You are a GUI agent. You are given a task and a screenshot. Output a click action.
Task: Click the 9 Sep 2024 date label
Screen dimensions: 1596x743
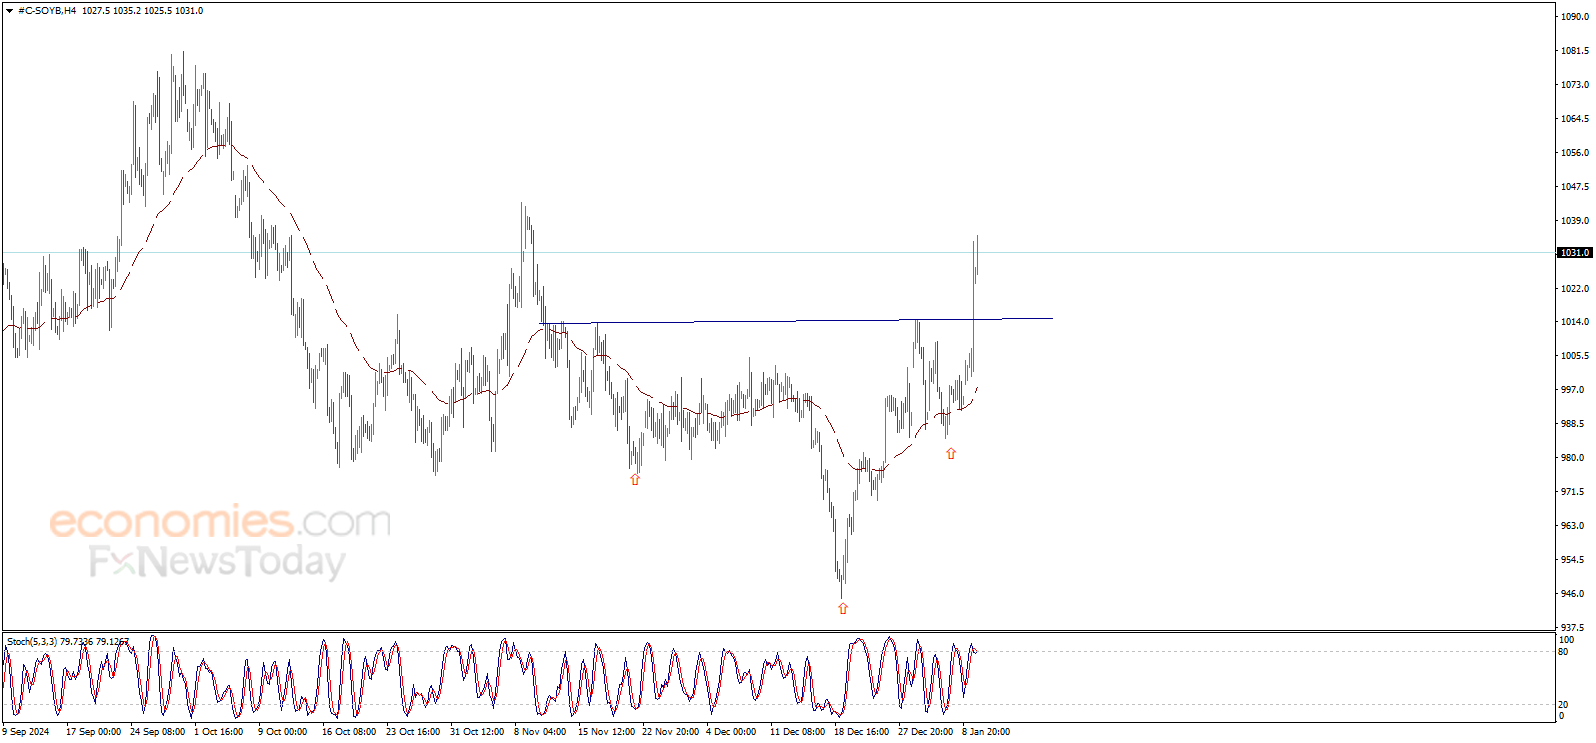click(x=26, y=732)
